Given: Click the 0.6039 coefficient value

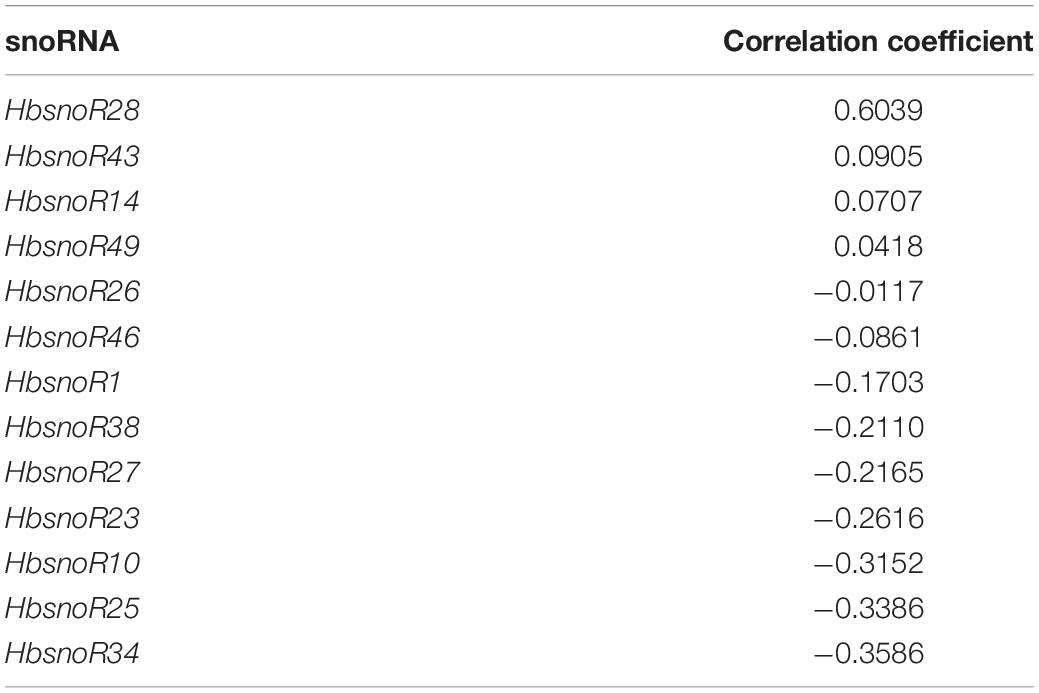Looking at the screenshot, I should [x=878, y=111].
